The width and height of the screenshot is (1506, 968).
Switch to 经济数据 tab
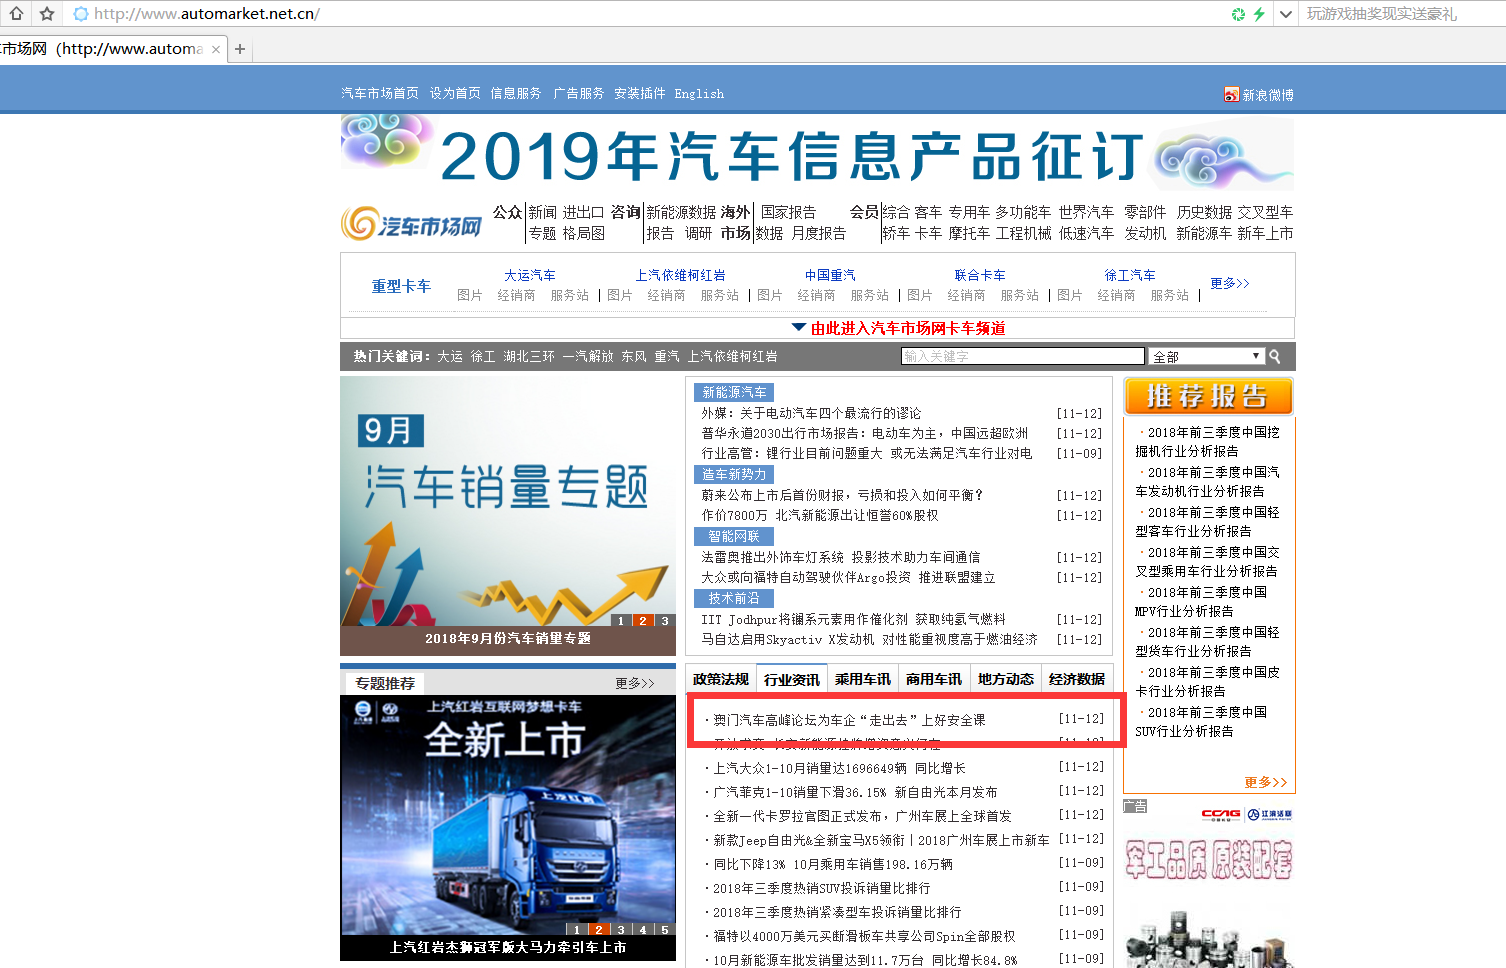(x=1077, y=679)
